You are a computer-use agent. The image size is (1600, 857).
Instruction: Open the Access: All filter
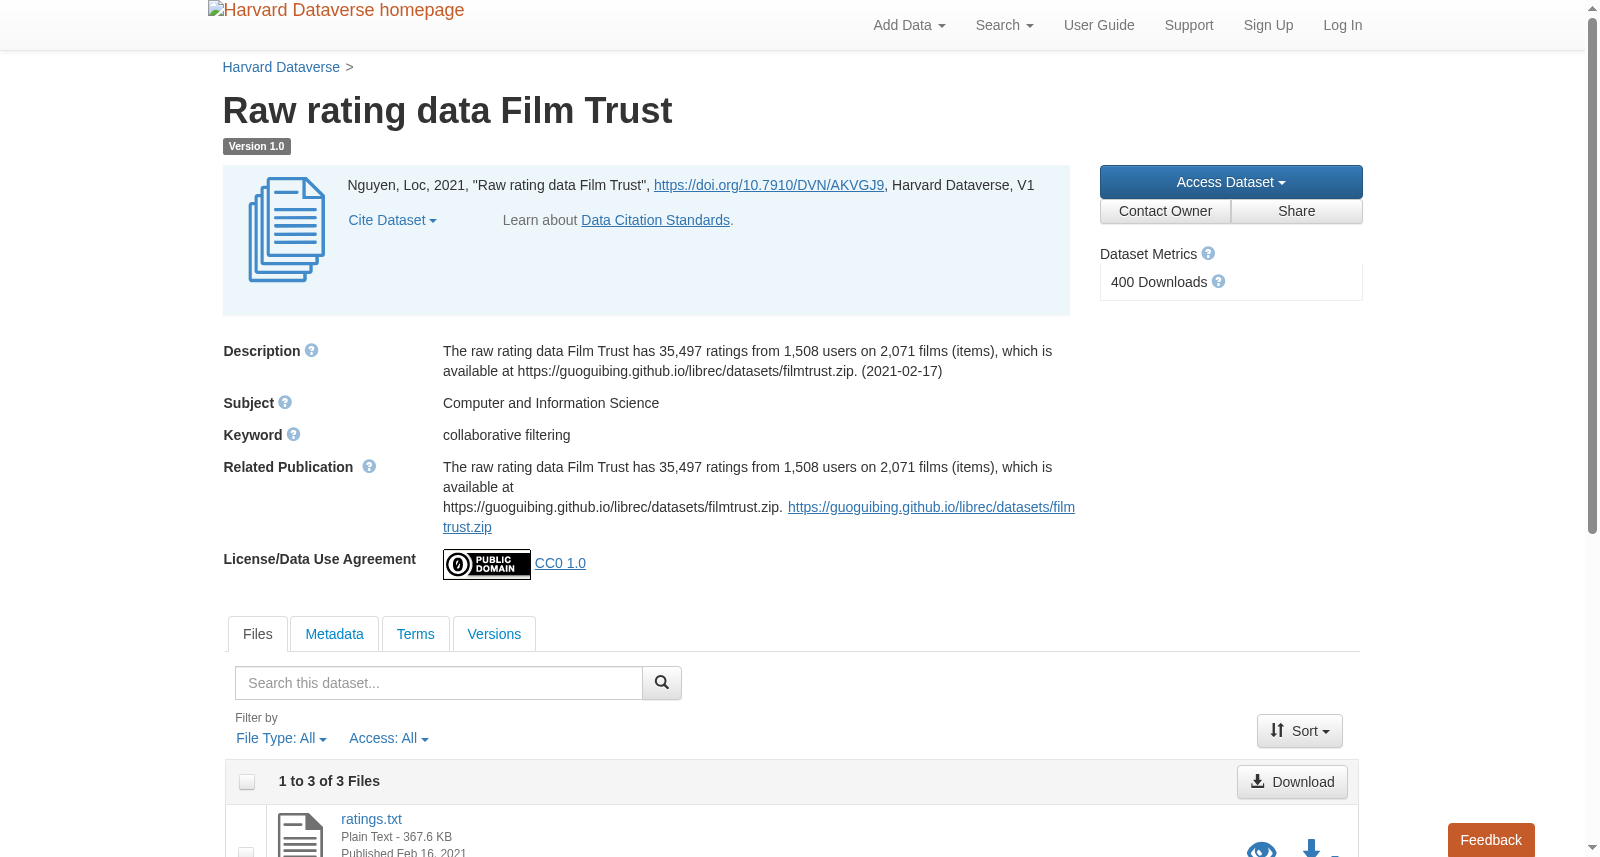pos(388,738)
